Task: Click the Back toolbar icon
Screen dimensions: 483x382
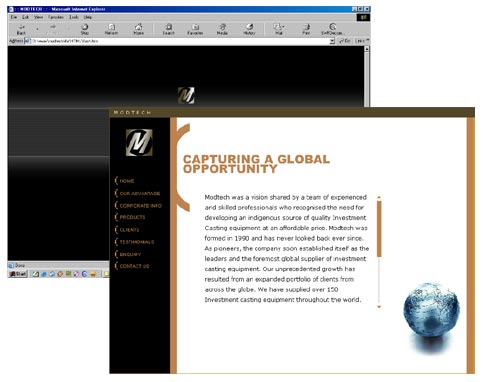Action: pyautogui.click(x=21, y=29)
